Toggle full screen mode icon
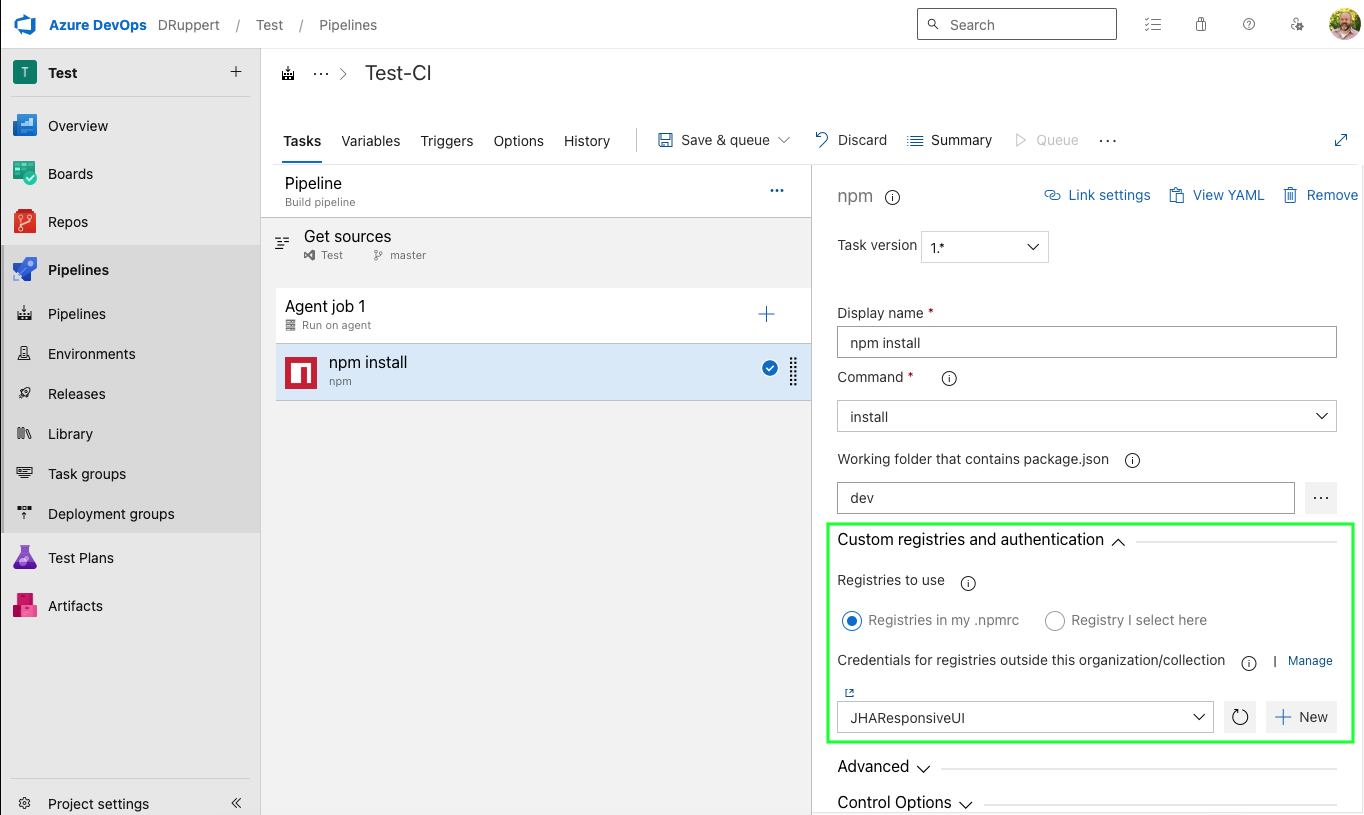Screen dimensions: 1364x815 [1341, 141]
